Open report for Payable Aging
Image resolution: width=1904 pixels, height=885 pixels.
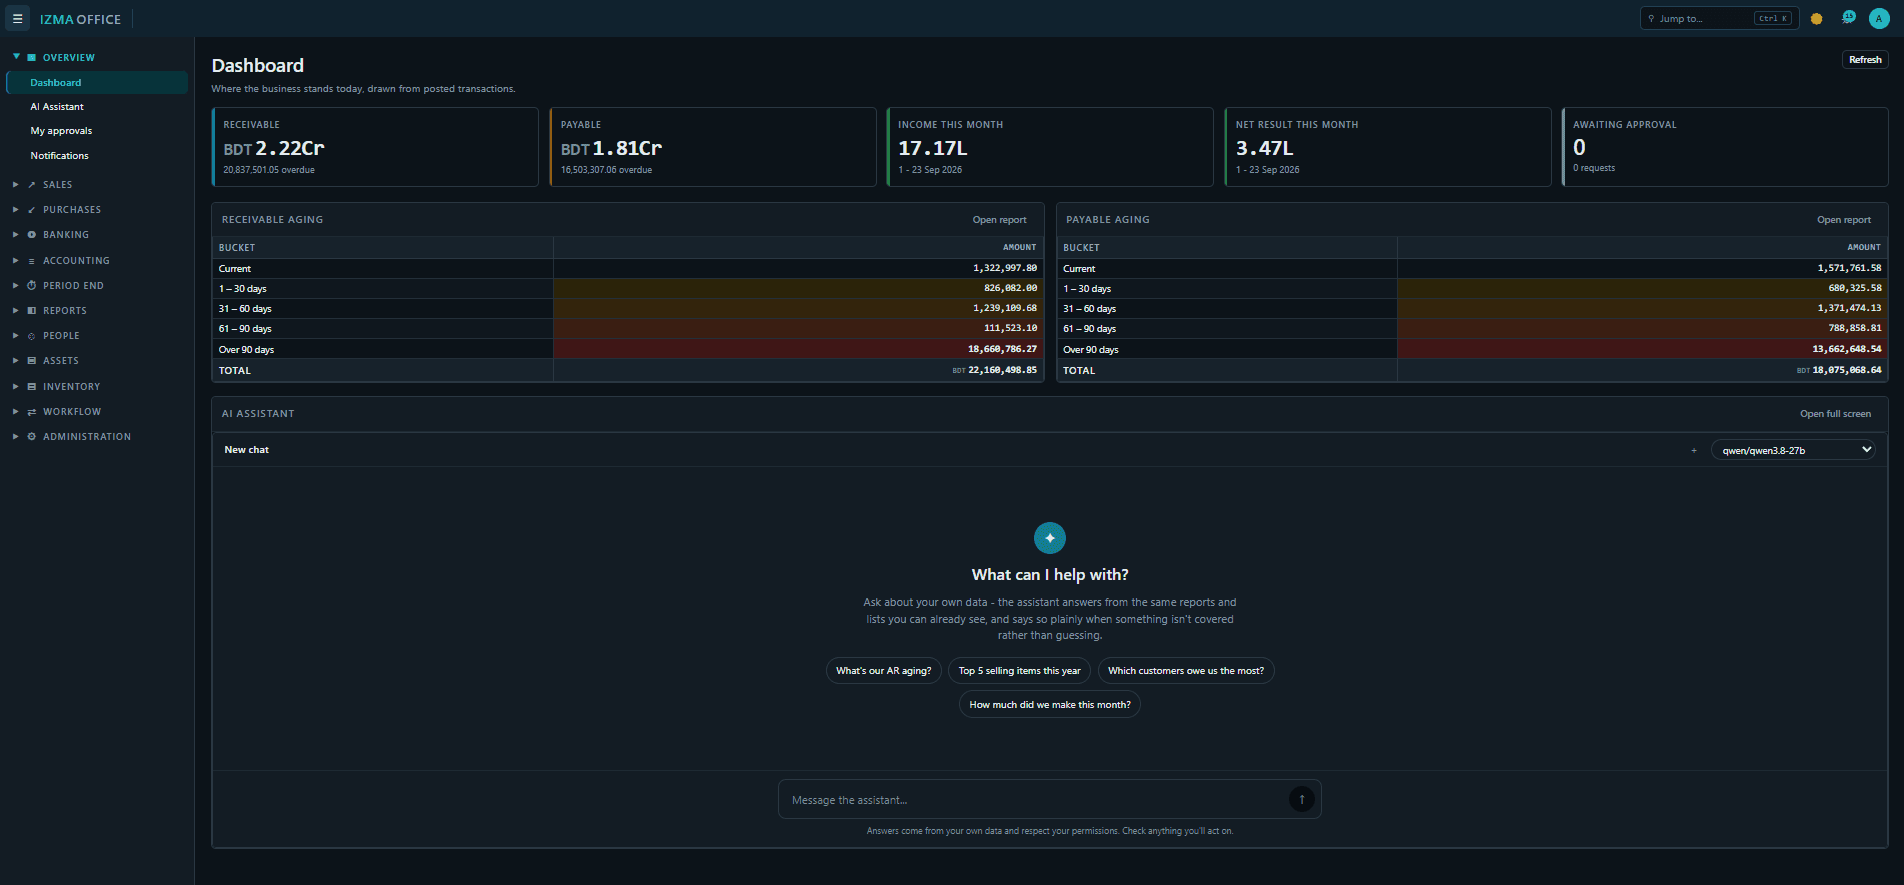pyautogui.click(x=1843, y=220)
